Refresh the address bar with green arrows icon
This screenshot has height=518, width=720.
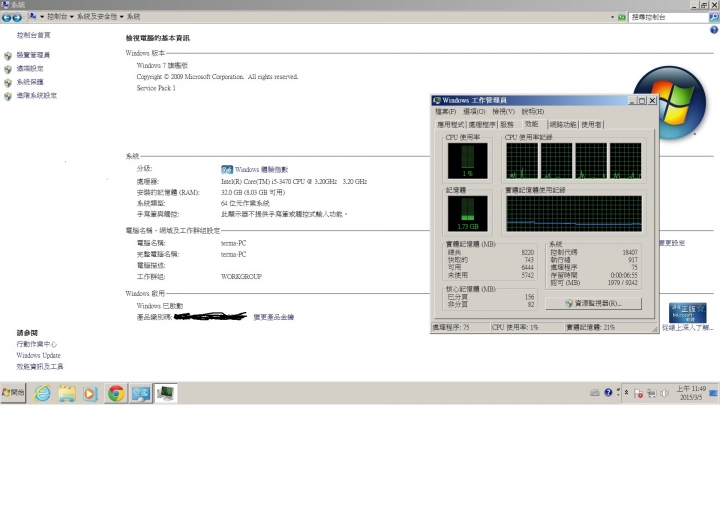point(622,17)
